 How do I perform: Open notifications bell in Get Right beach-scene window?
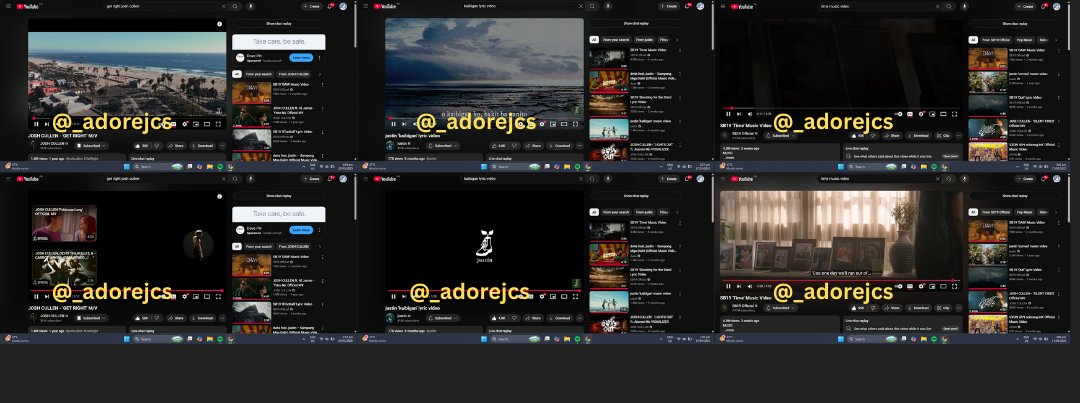[329, 6]
